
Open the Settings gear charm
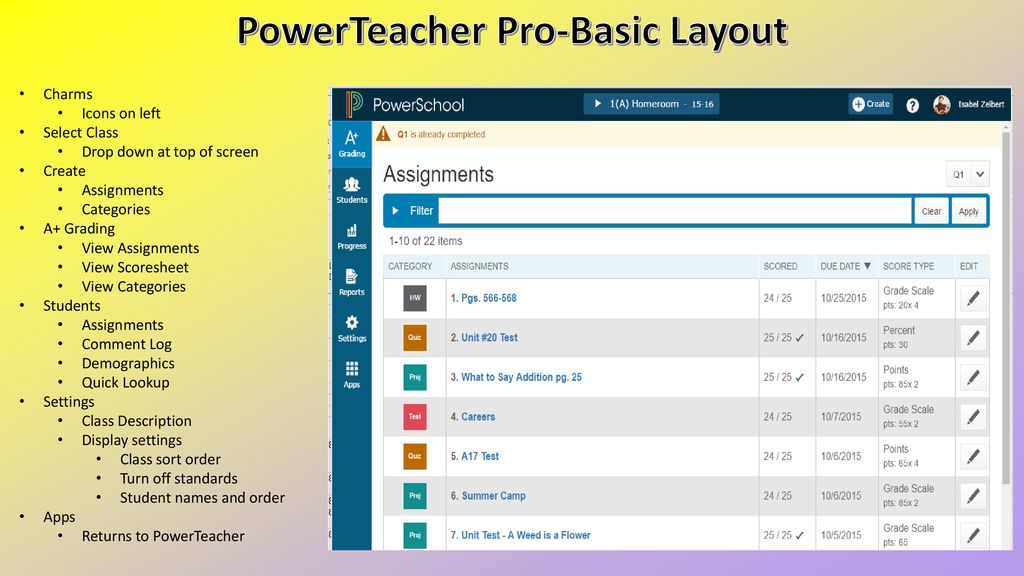tap(351, 328)
